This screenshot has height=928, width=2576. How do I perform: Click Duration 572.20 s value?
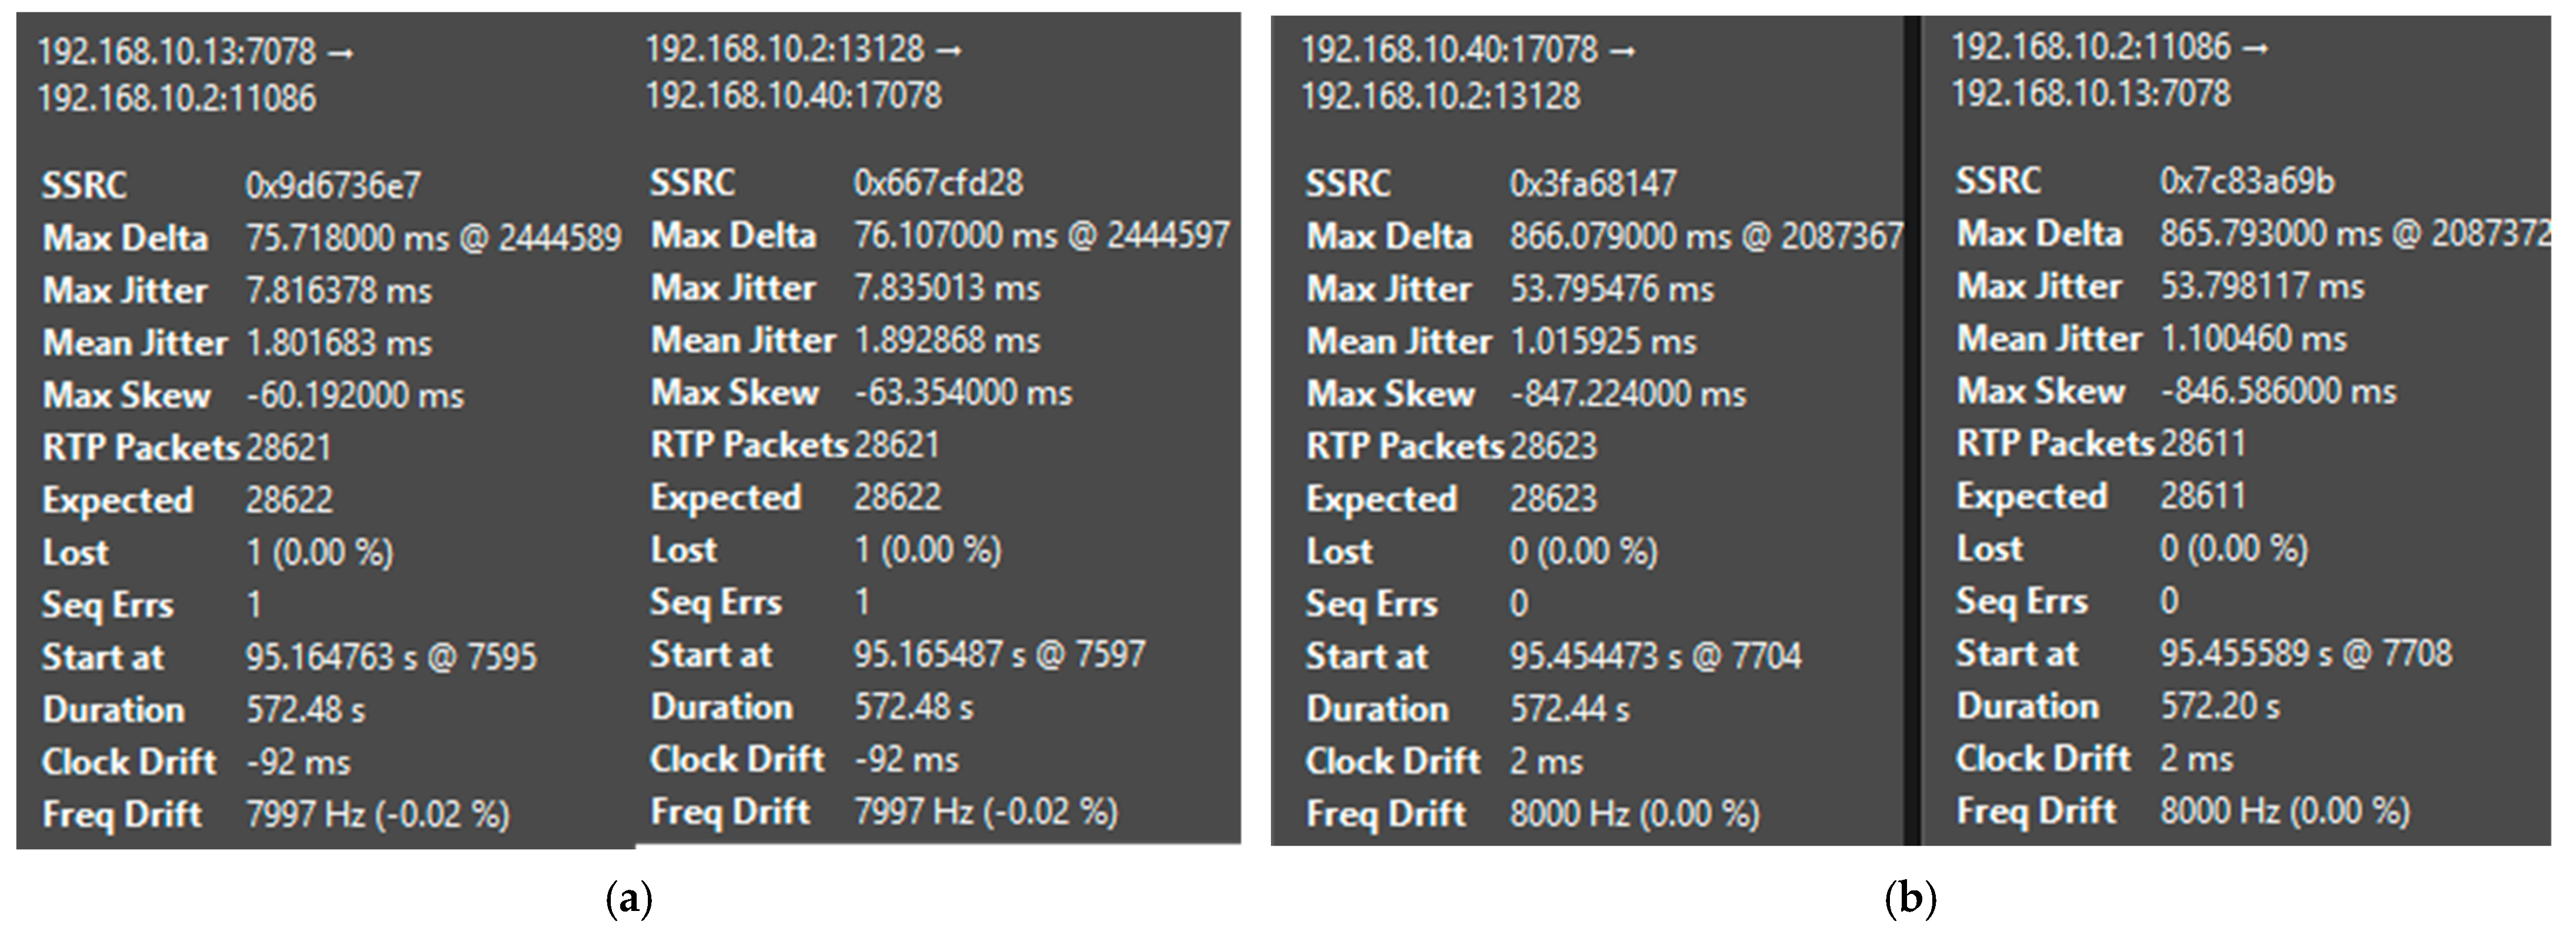pos(2220,706)
